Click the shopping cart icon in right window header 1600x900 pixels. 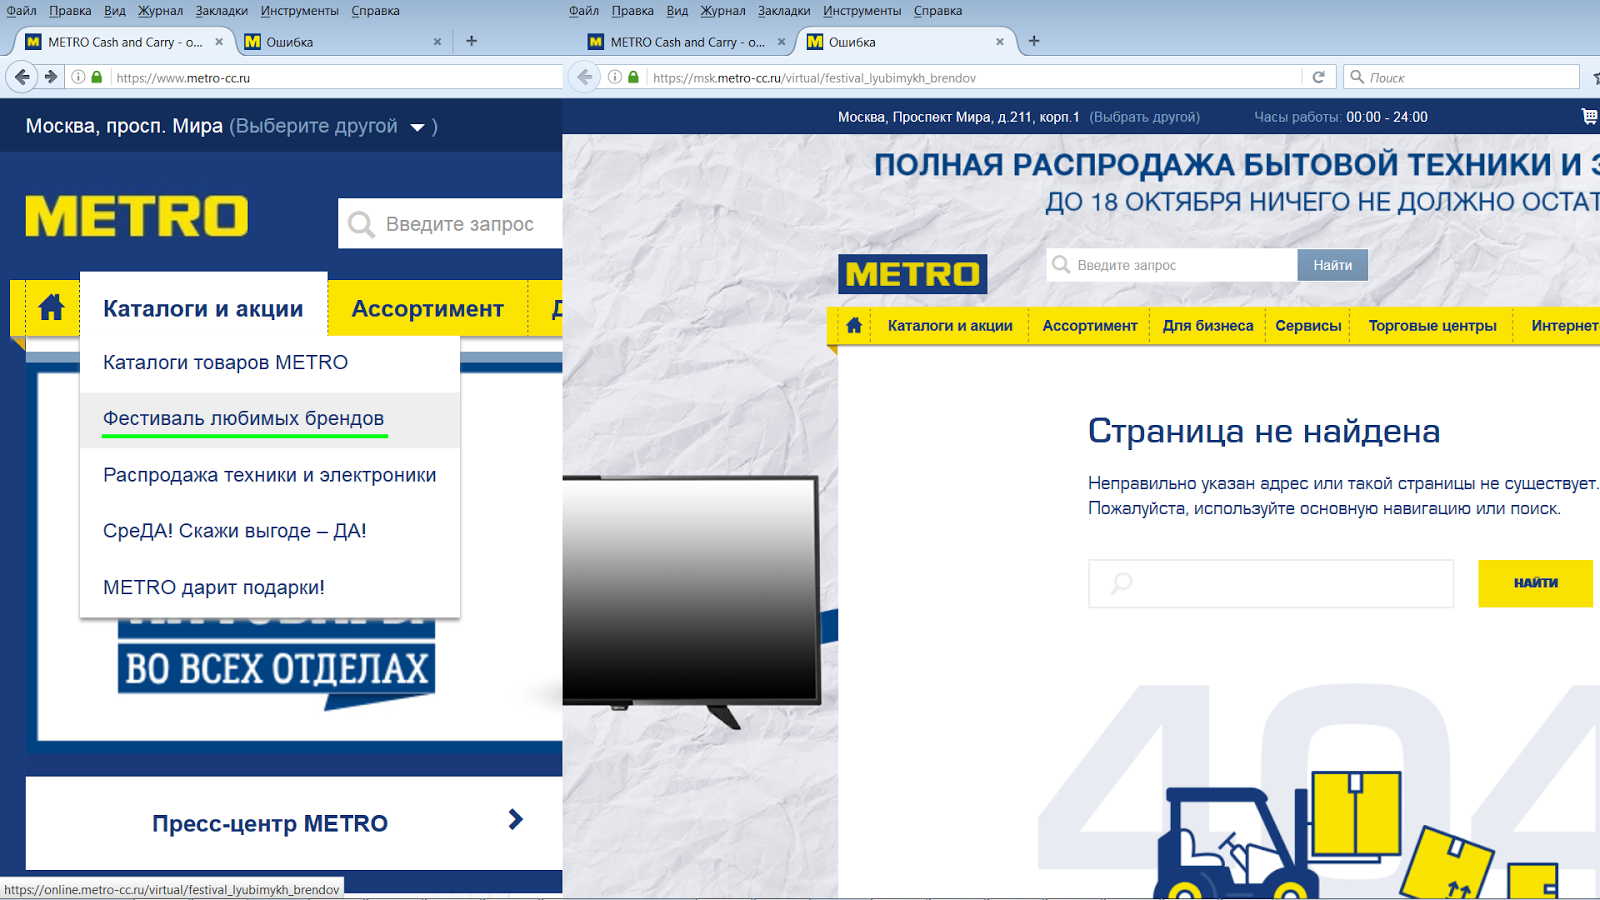click(1589, 116)
